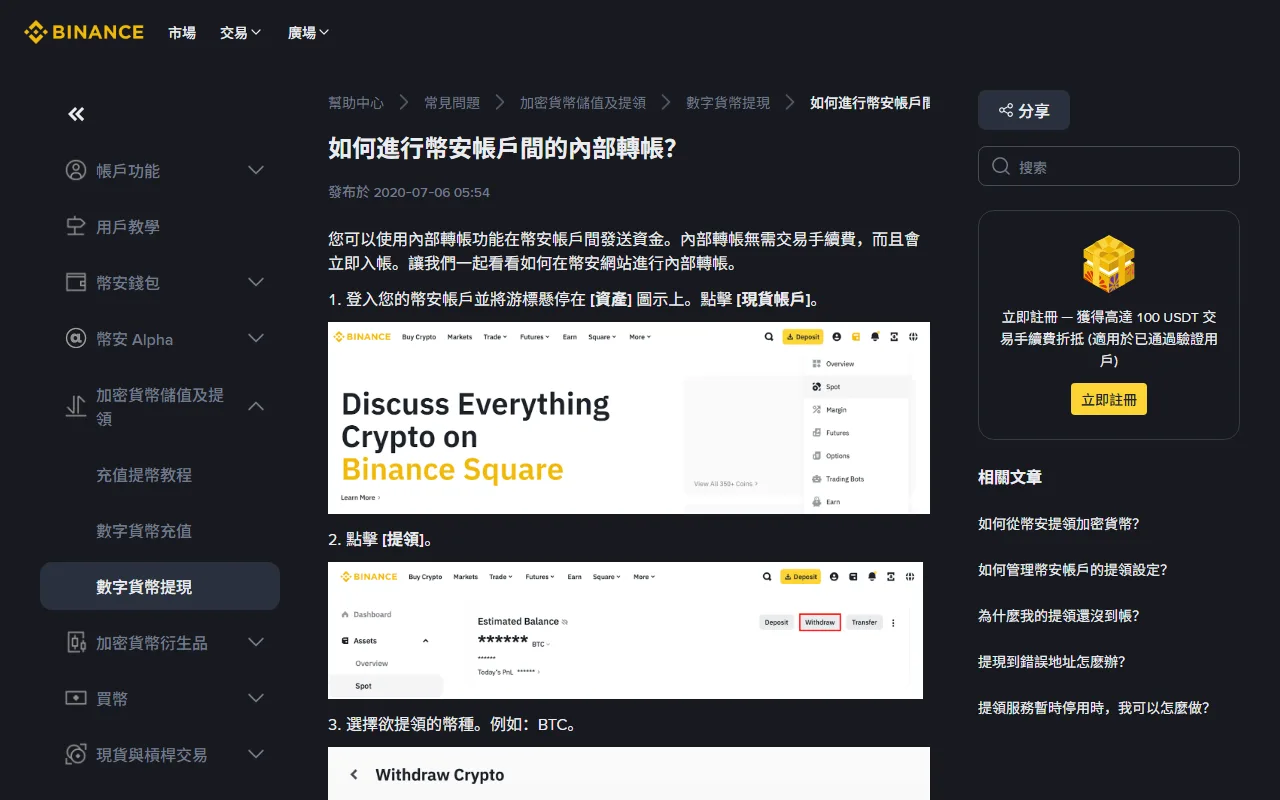Click the crypto derivatives icon
The height and width of the screenshot is (800, 1280).
point(76,642)
